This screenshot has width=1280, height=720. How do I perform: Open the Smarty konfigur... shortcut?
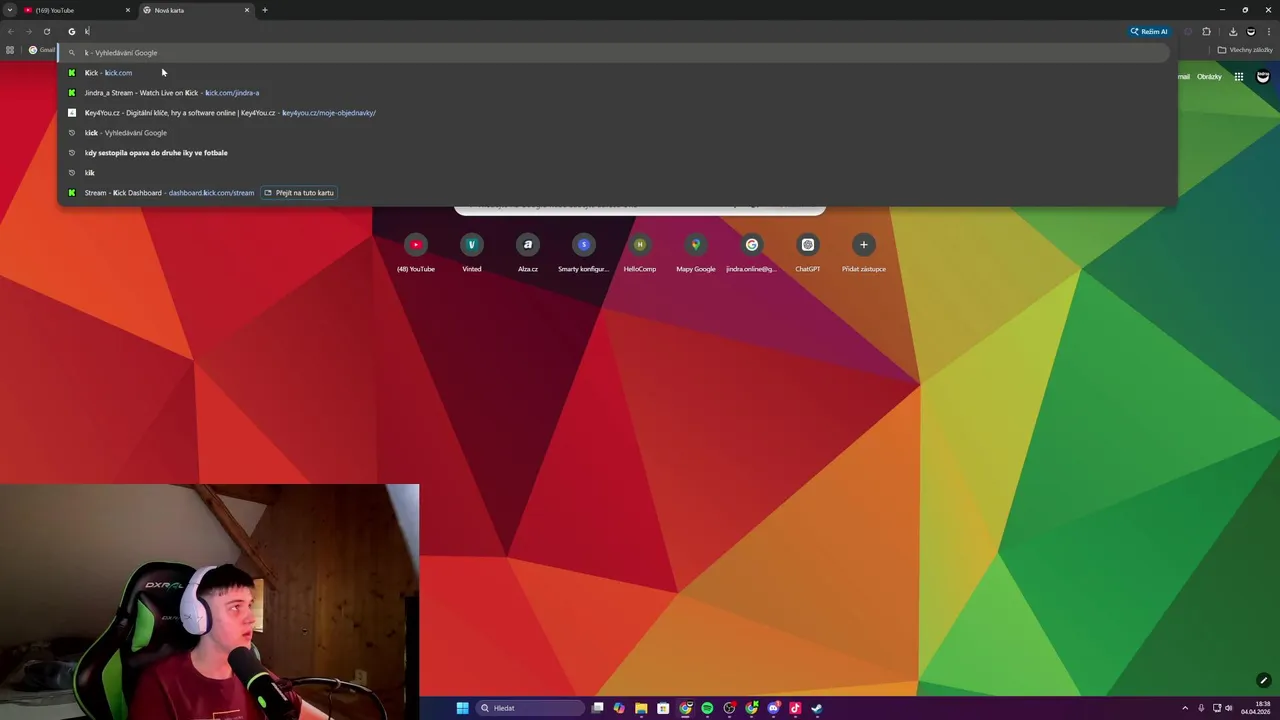pos(584,252)
